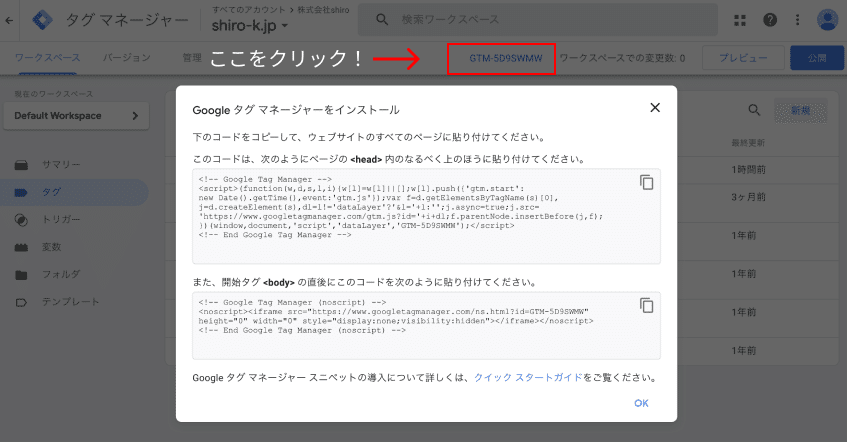The width and height of the screenshot is (847, 442).
Task: Open タグ in the sidebar
Action: click(52, 192)
